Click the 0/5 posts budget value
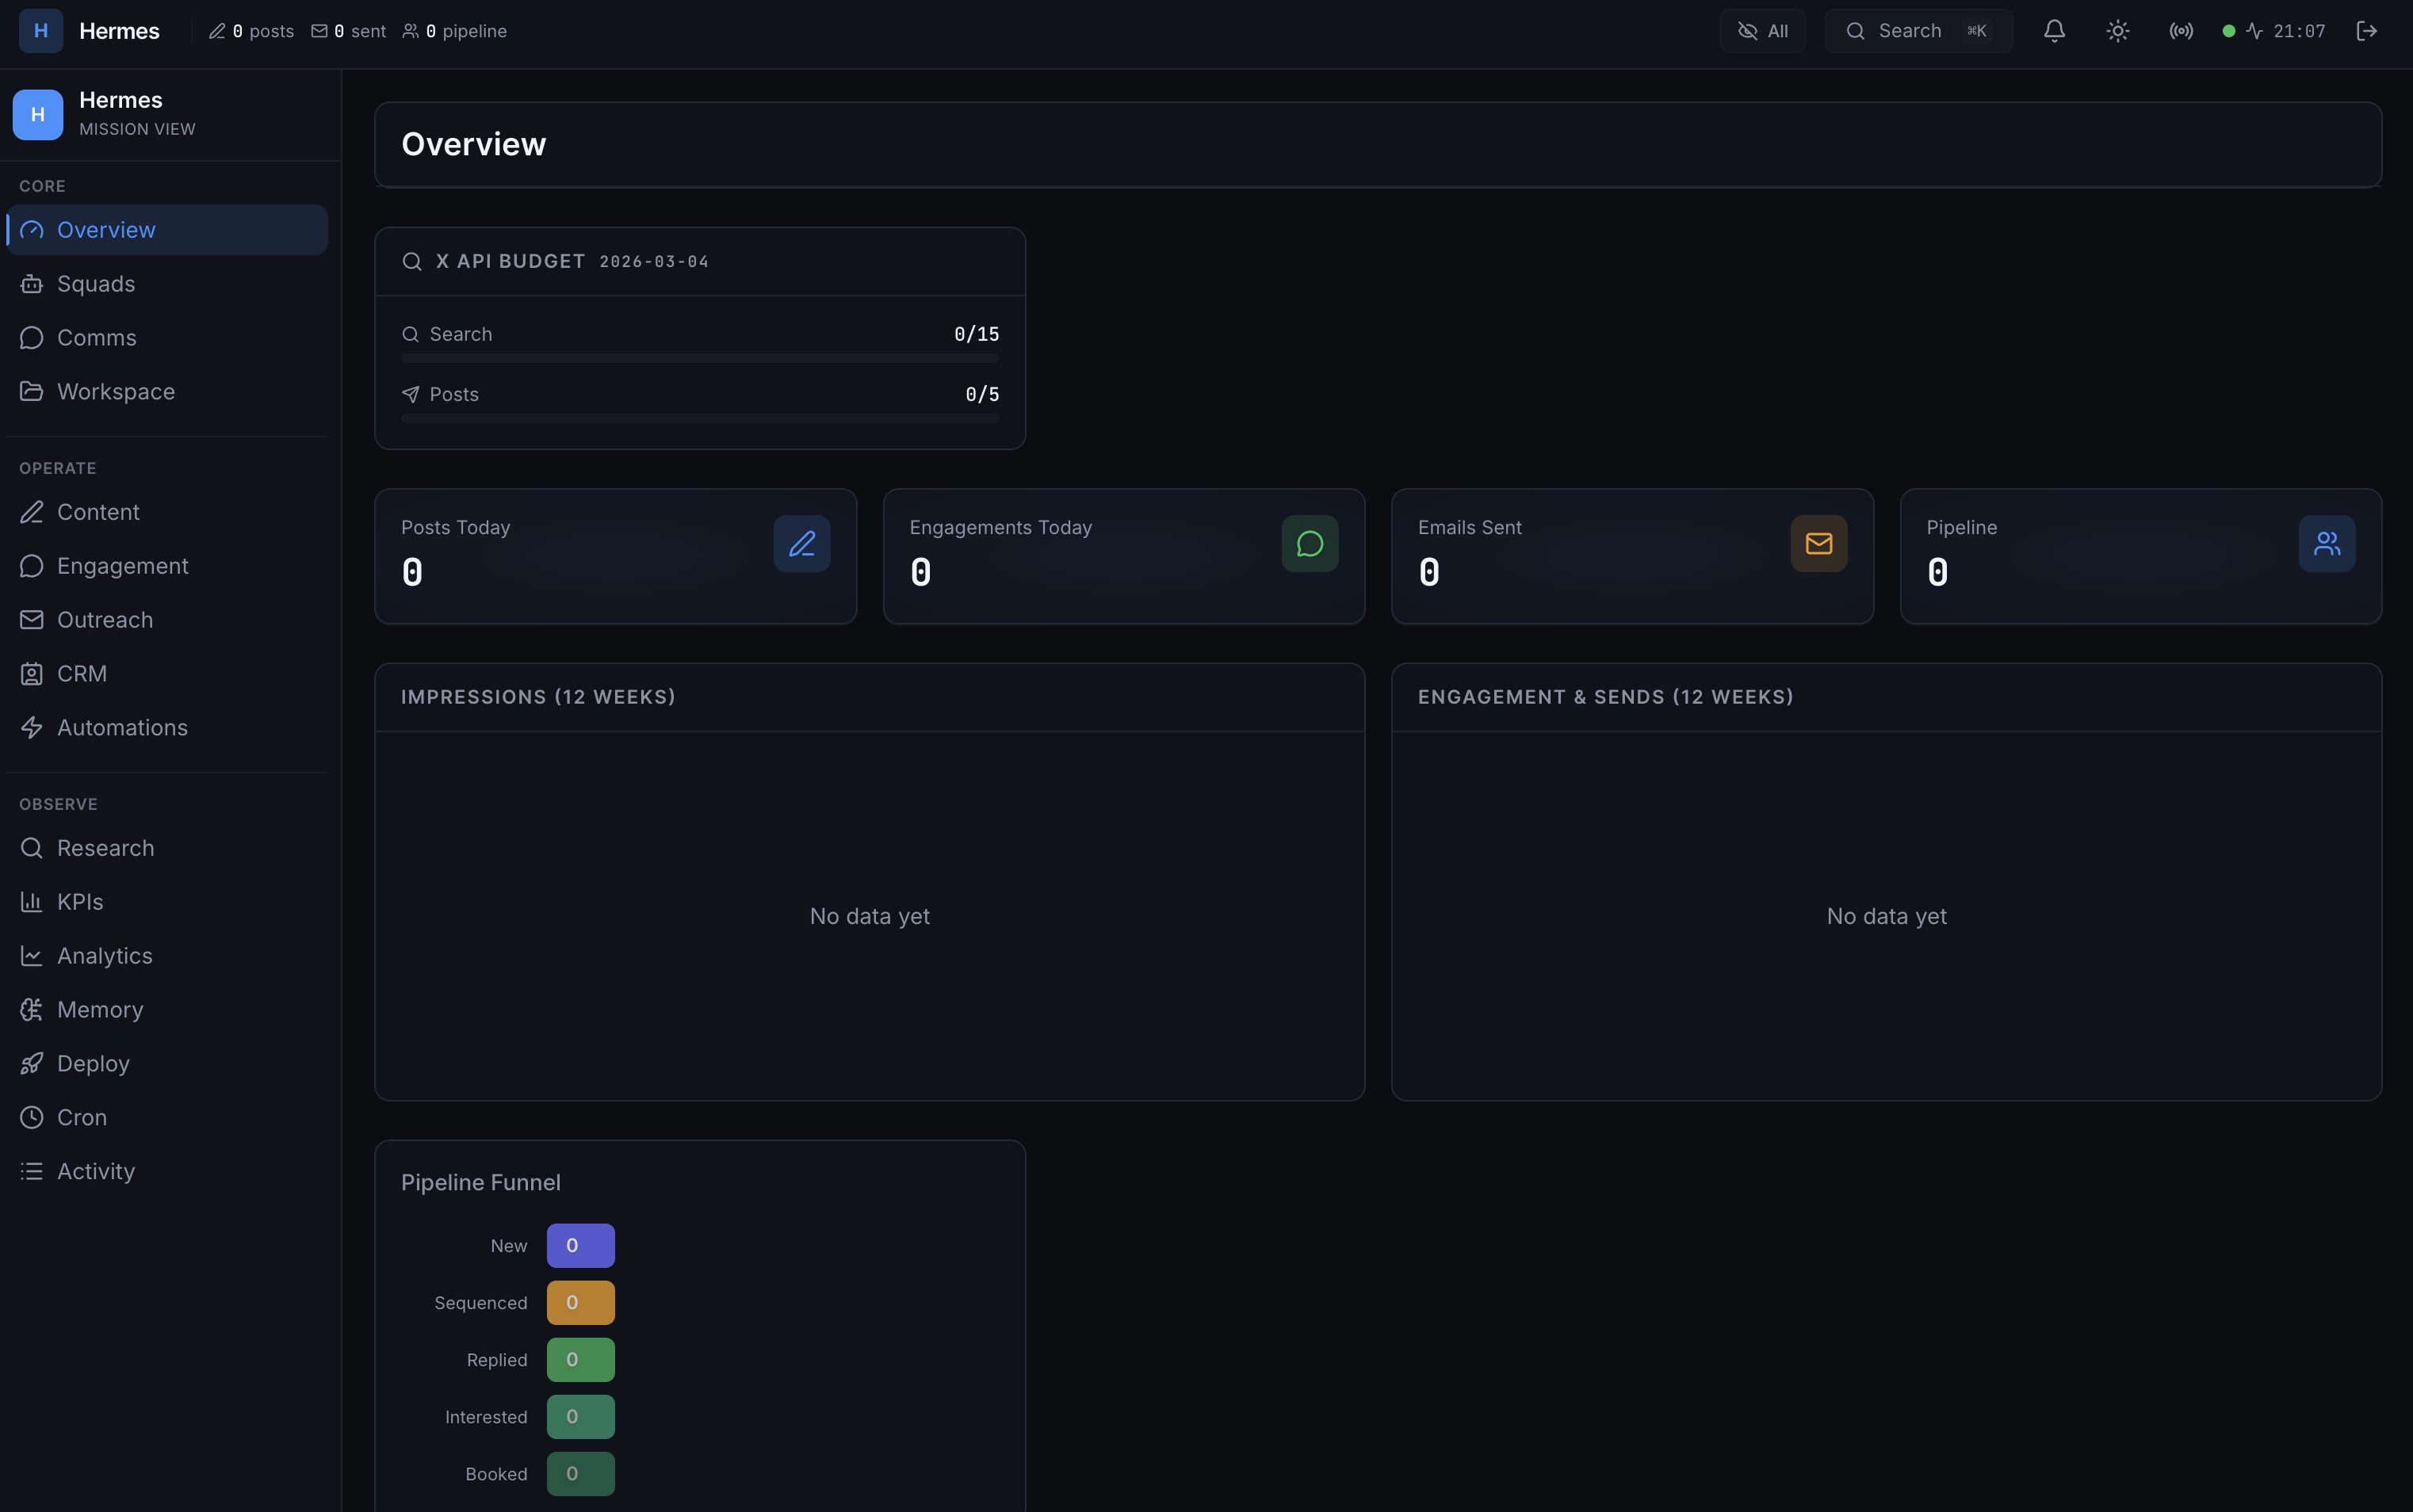This screenshot has width=2413, height=1512. pos(982,394)
